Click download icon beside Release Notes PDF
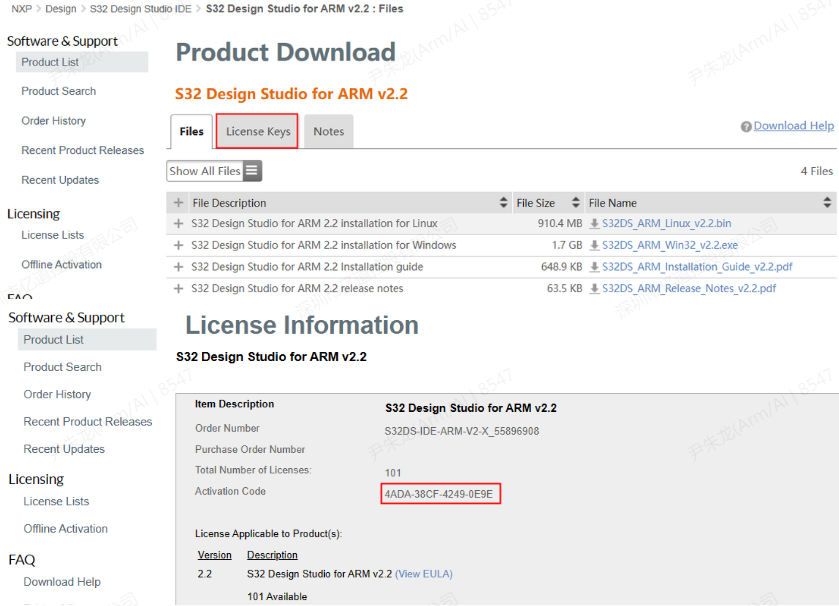Image resolution: width=839 pixels, height=606 pixels. tap(594, 289)
